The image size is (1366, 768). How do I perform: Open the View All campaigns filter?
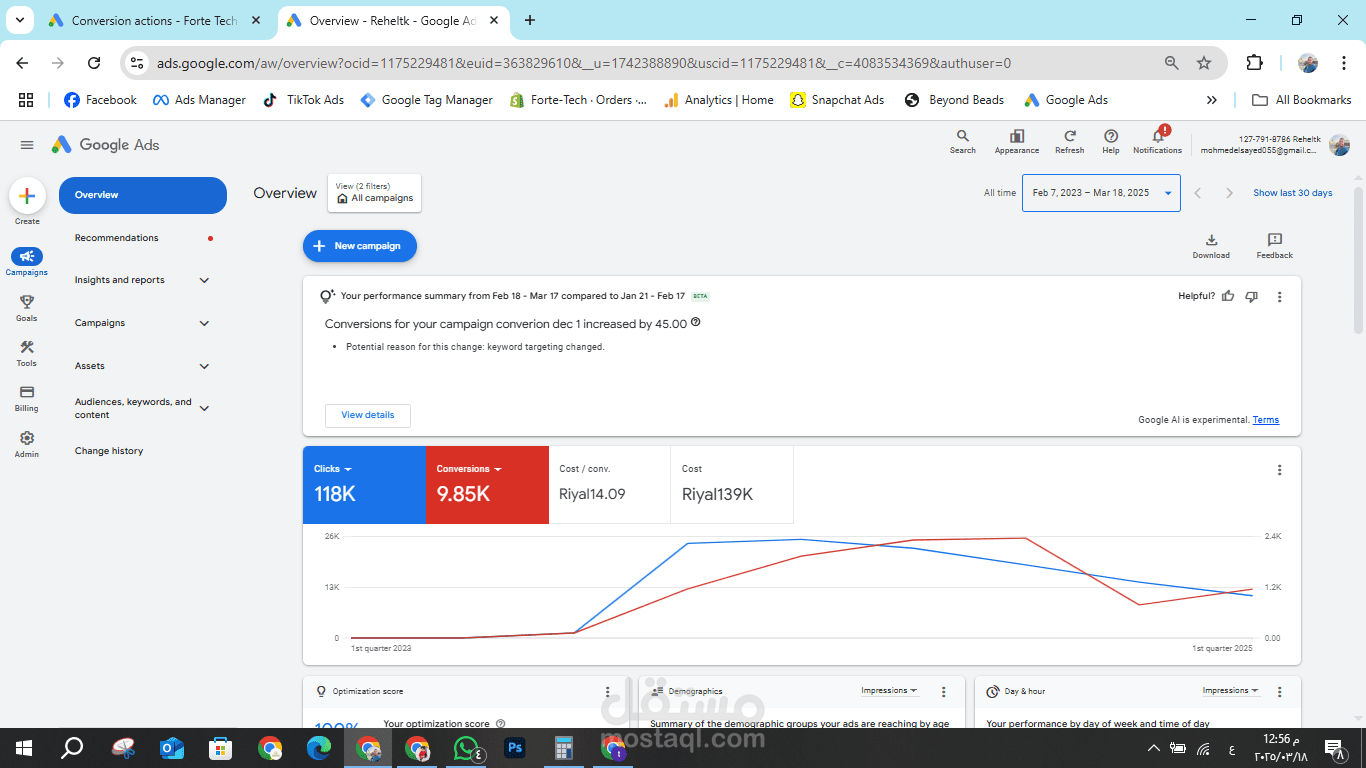[x=375, y=193]
